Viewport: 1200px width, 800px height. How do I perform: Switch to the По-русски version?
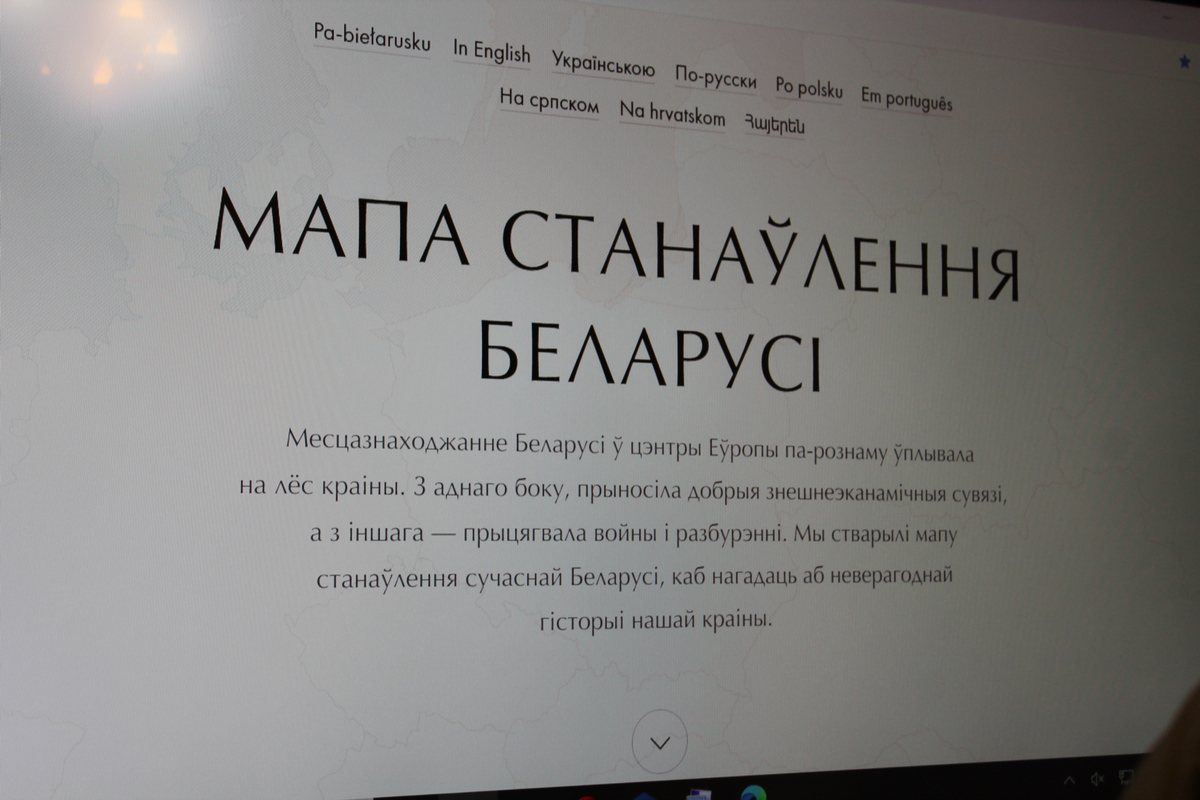click(715, 79)
